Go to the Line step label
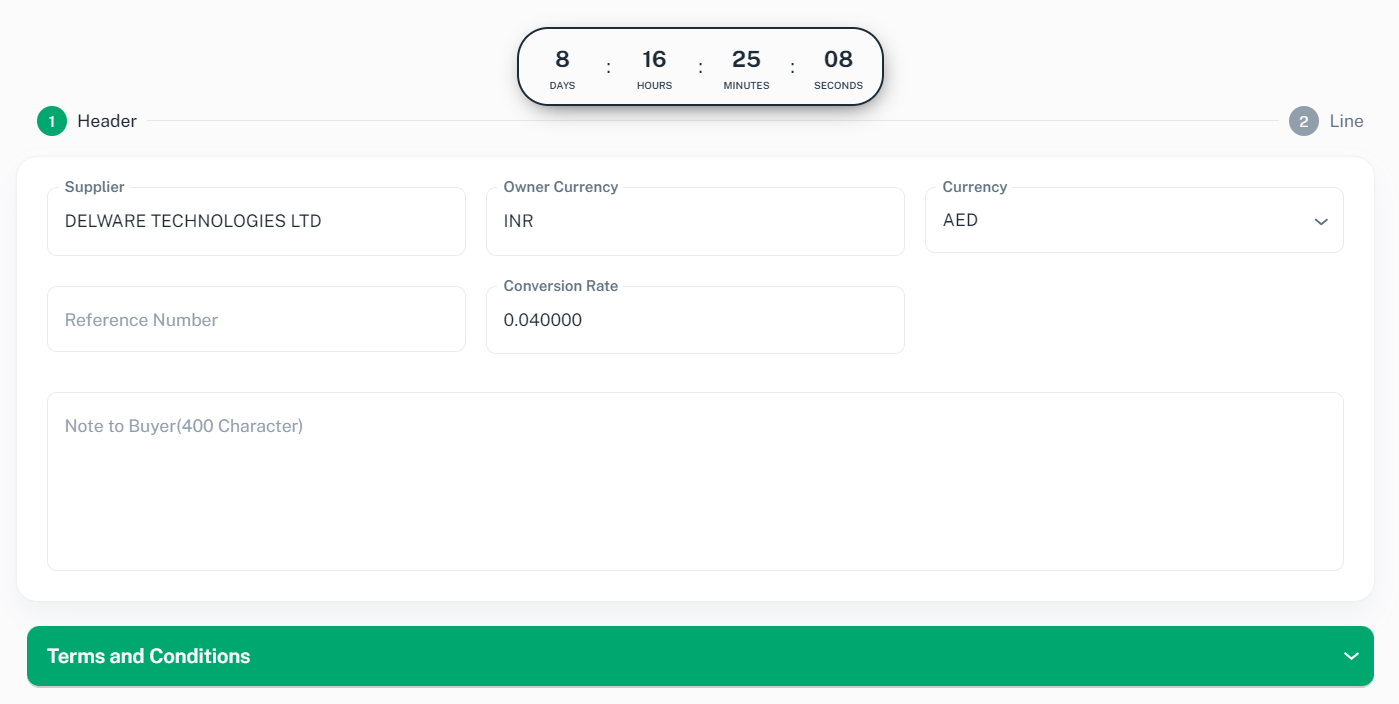 click(1346, 121)
